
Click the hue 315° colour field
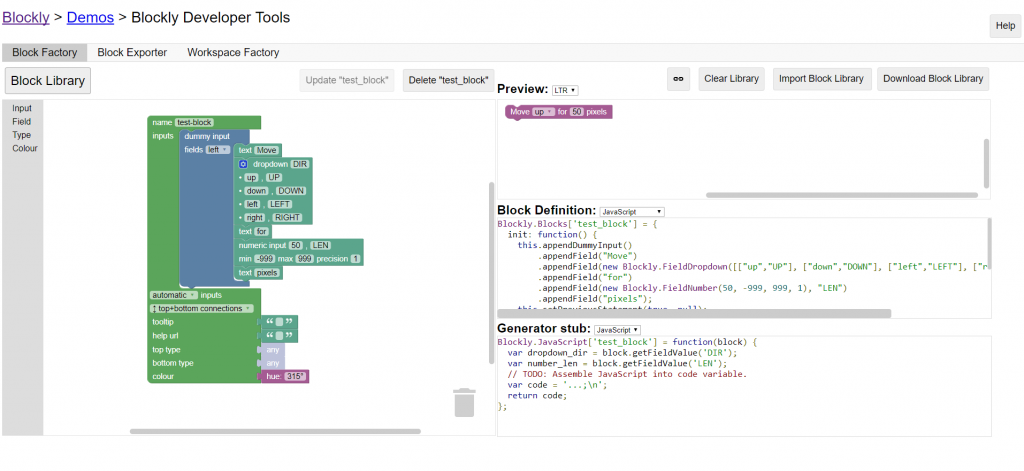pos(295,377)
